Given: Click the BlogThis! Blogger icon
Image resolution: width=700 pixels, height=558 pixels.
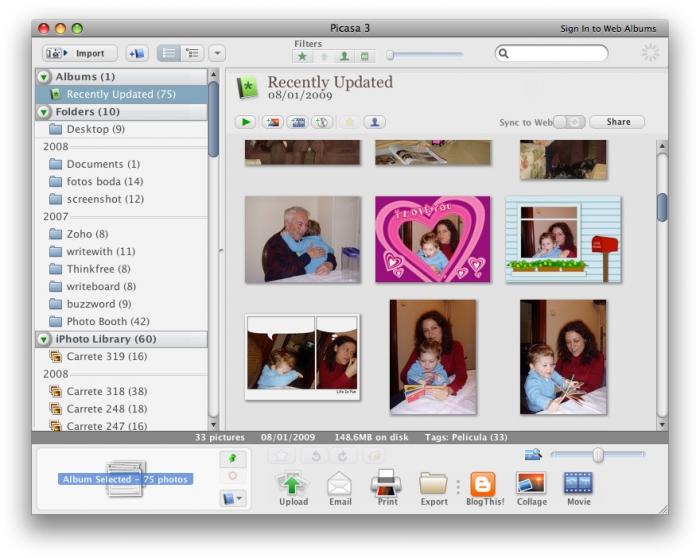Looking at the screenshot, I should coord(483,485).
